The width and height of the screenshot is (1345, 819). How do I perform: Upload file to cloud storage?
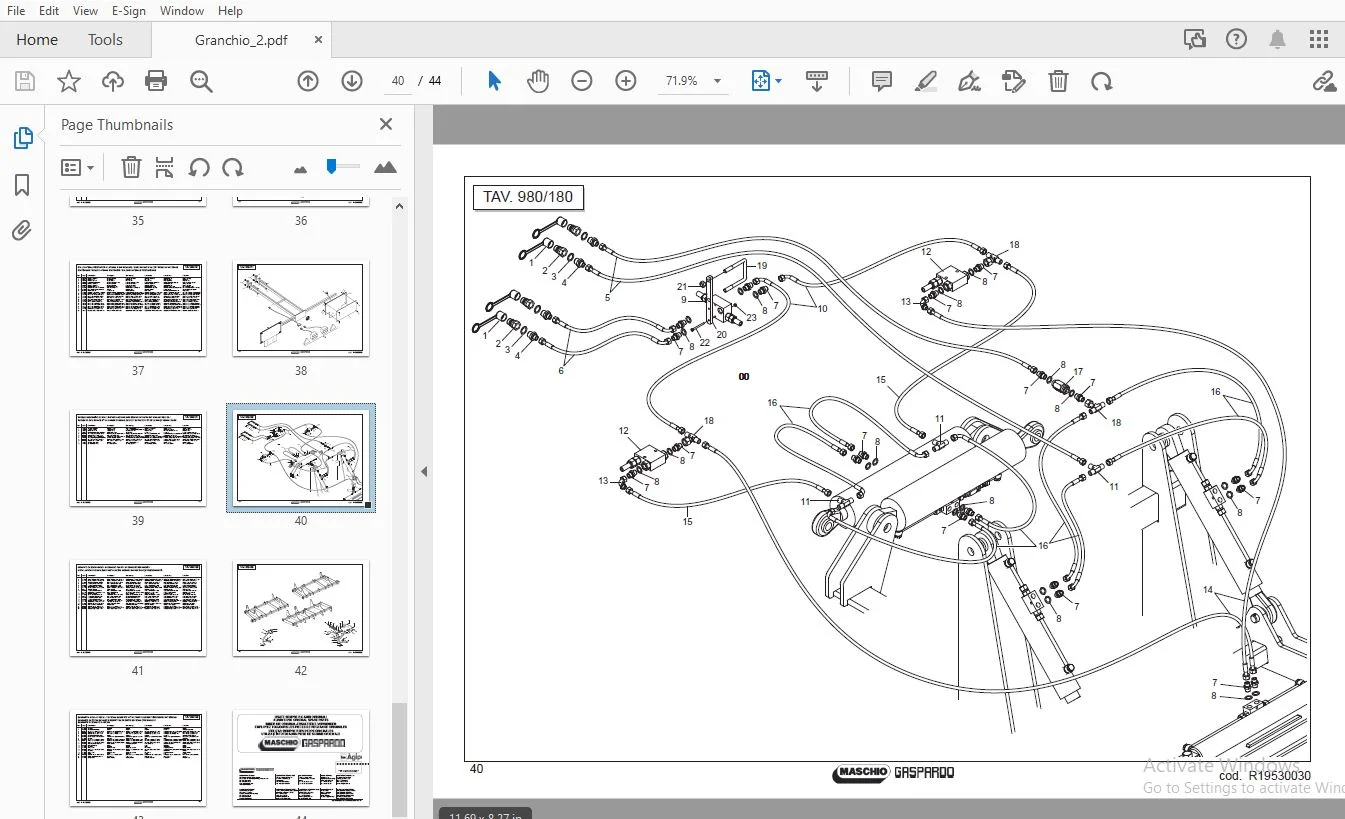(x=113, y=81)
